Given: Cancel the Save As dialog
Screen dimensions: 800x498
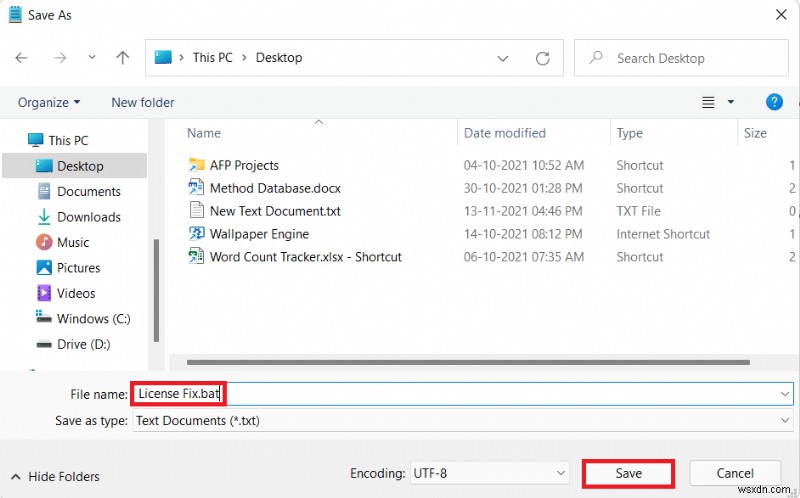Looking at the screenshot, I should (x=735, y=474).
